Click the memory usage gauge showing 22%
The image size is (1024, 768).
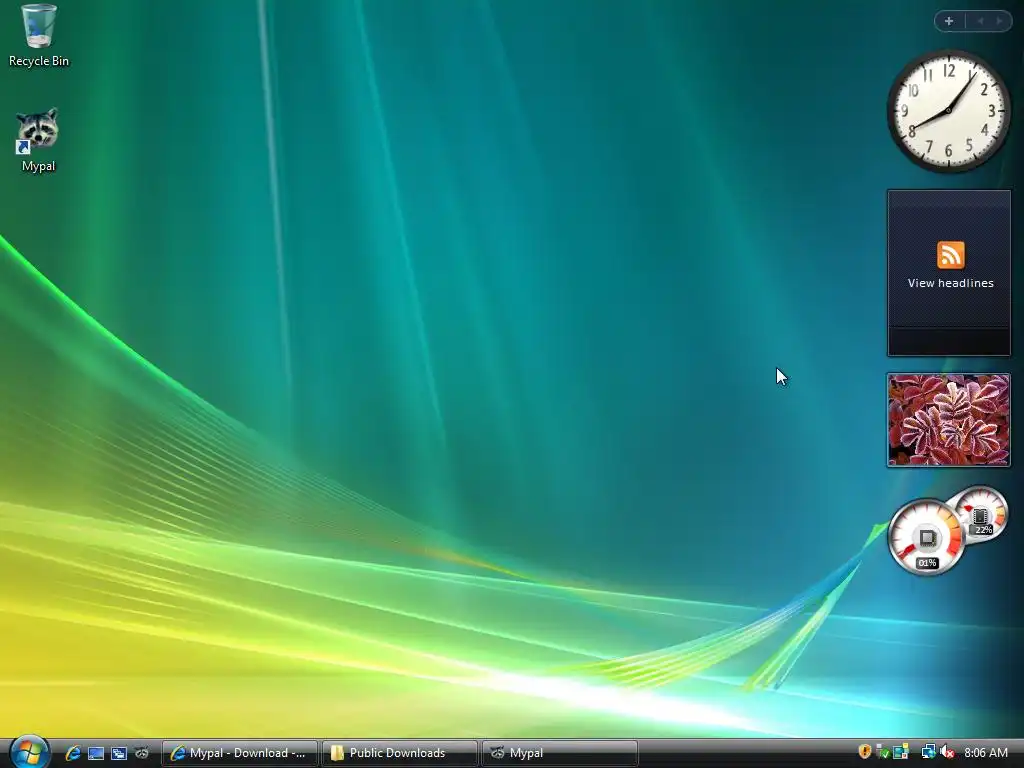[x=981, y=514]
